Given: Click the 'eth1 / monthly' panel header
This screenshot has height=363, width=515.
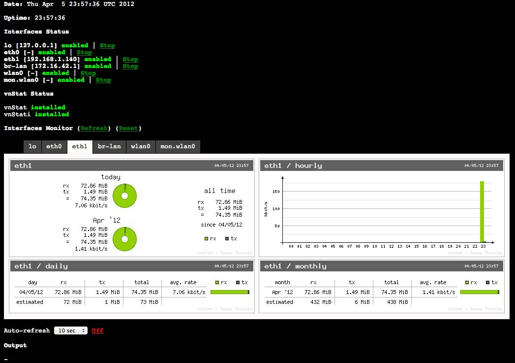Looking at the screenshot, I should pos(381,266).
